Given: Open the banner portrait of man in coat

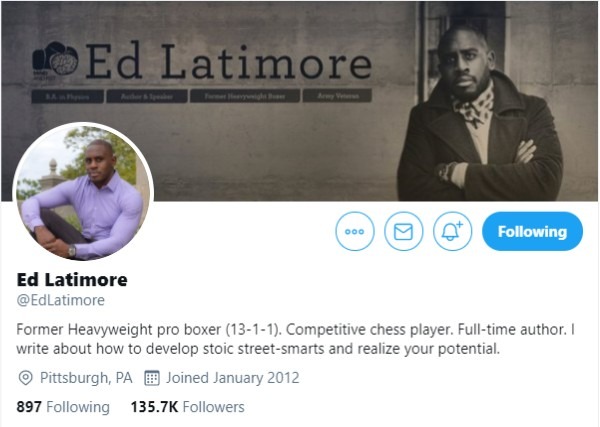Looking at the screenshot, I should 480,113.
